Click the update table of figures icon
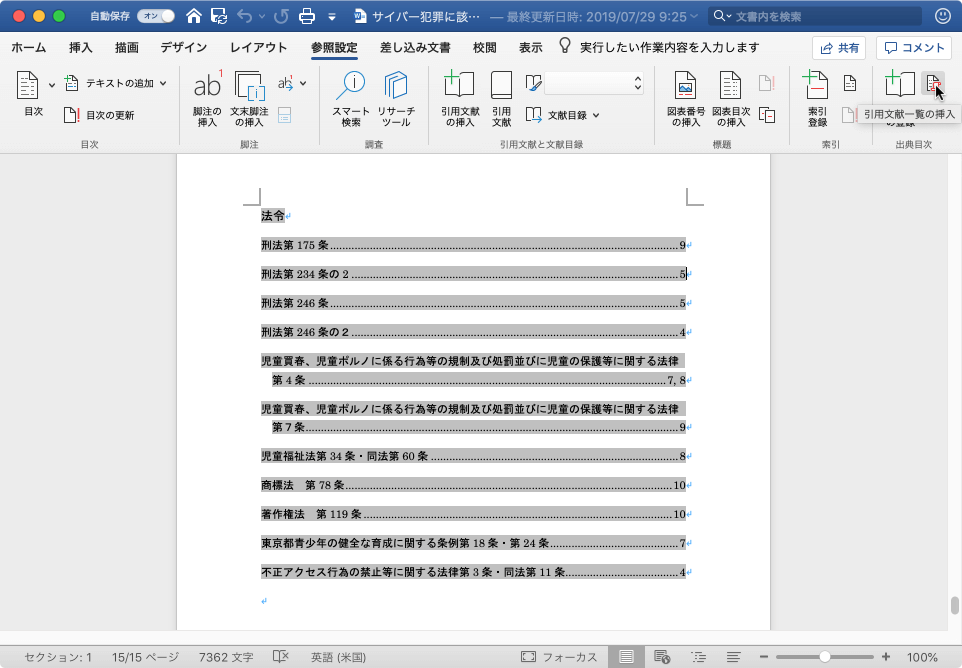This screenshot has height=668, width=962. (766, 83)
